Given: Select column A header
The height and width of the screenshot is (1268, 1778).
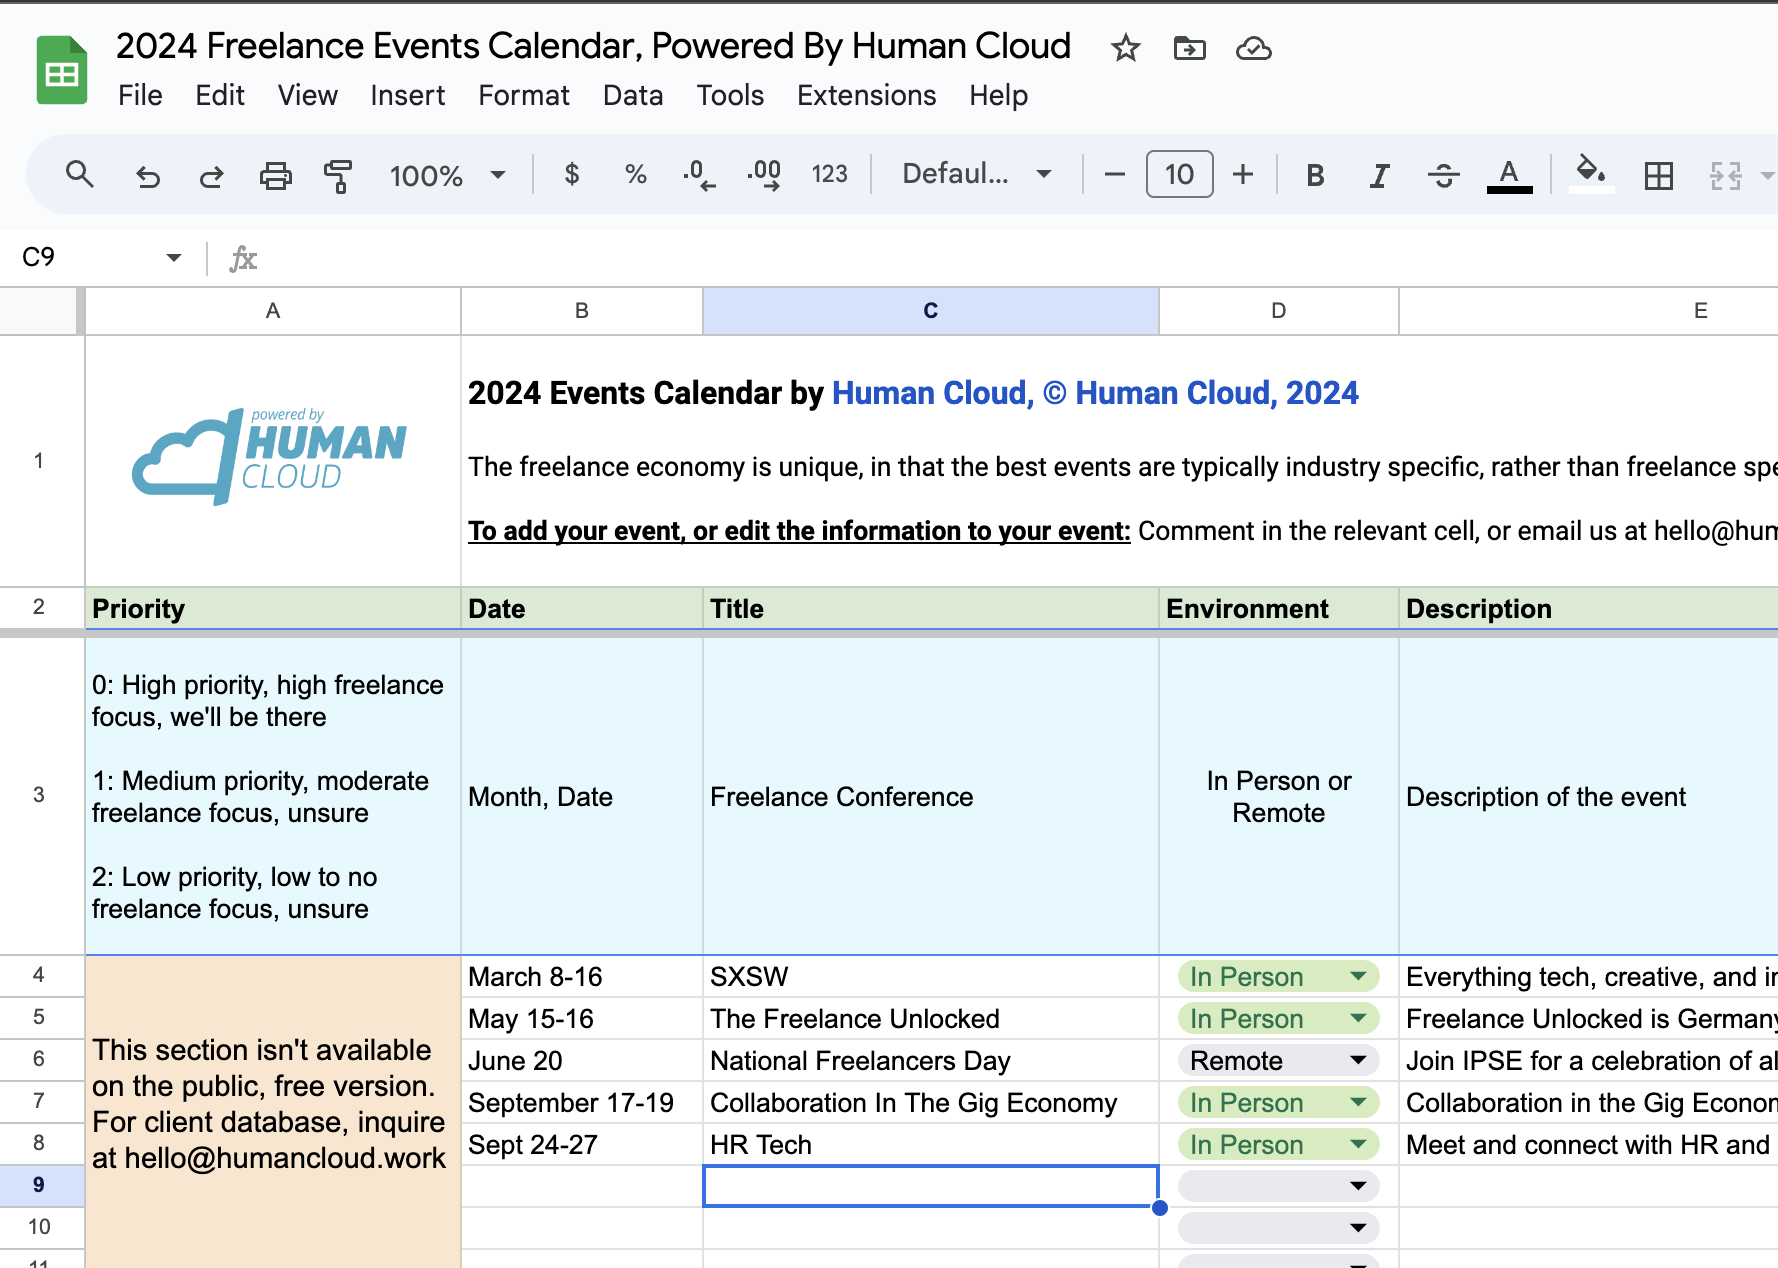Looking at the screenshot, I should click(x=273, y=311).
